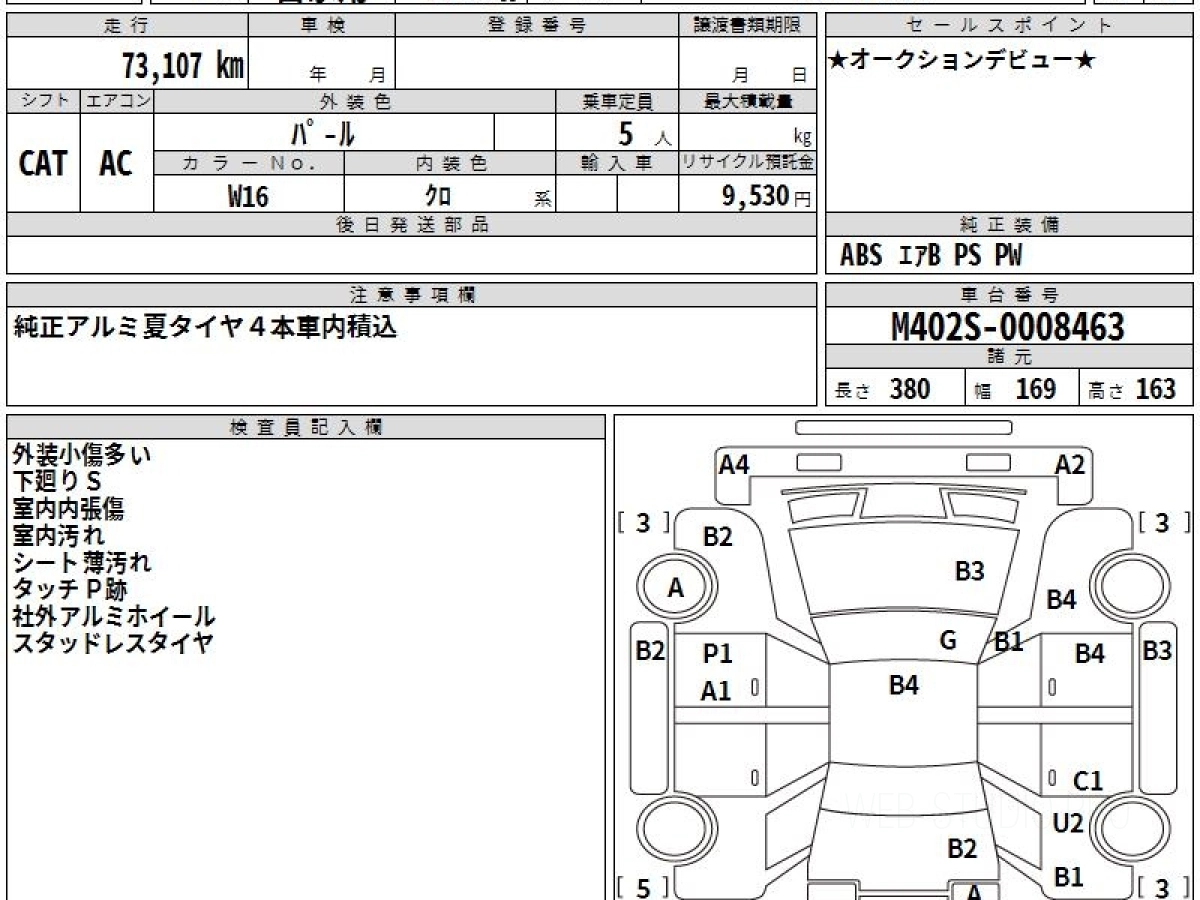Click the 注意事項欄 header
Viewport: 1200px width, 900px height.
[411, 295]
